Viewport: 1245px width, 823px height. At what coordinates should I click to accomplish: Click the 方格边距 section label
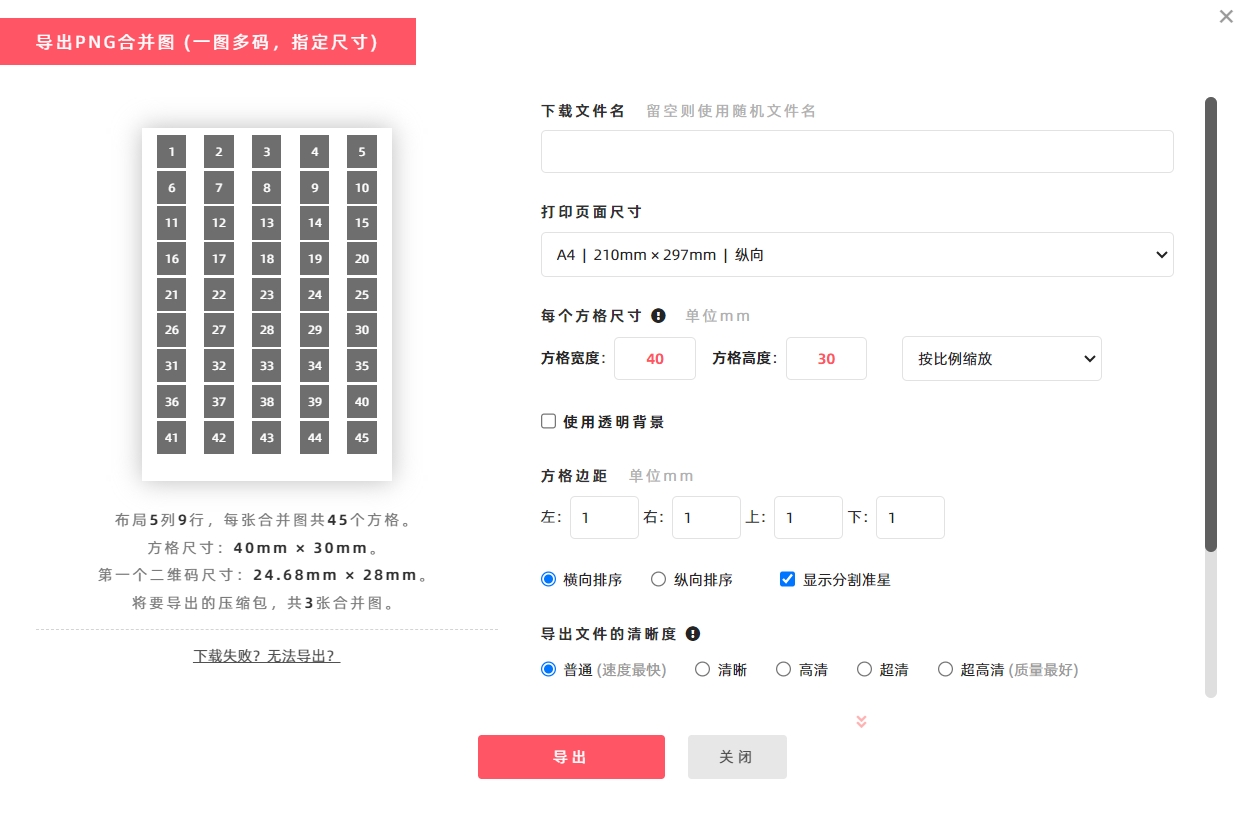click(574, 476)
